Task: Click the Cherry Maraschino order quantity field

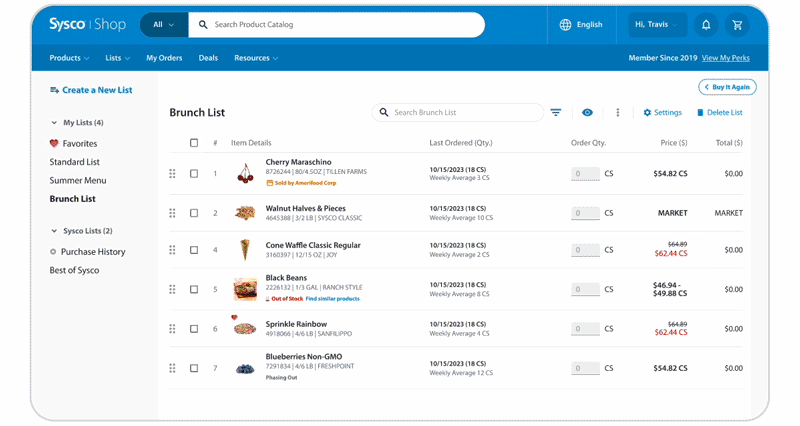Action: 585,173
